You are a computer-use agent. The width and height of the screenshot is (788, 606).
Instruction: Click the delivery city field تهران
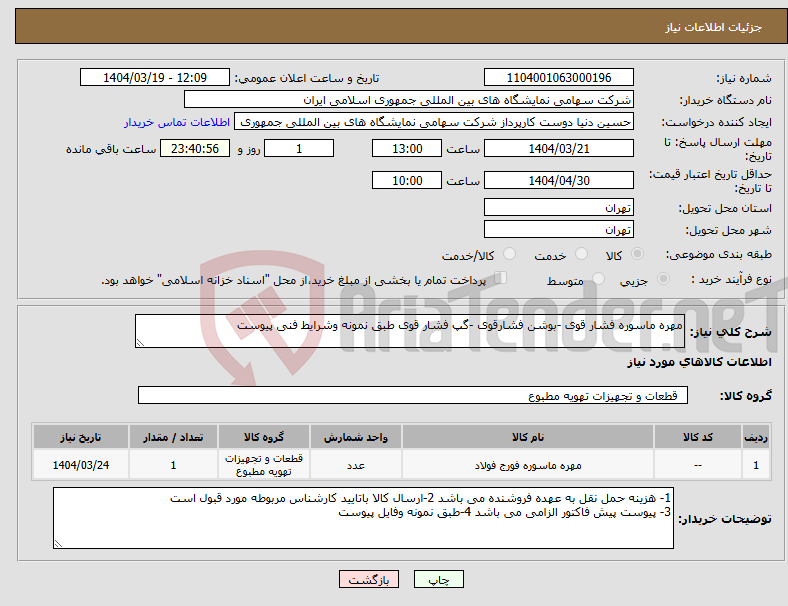click(558, 229)
